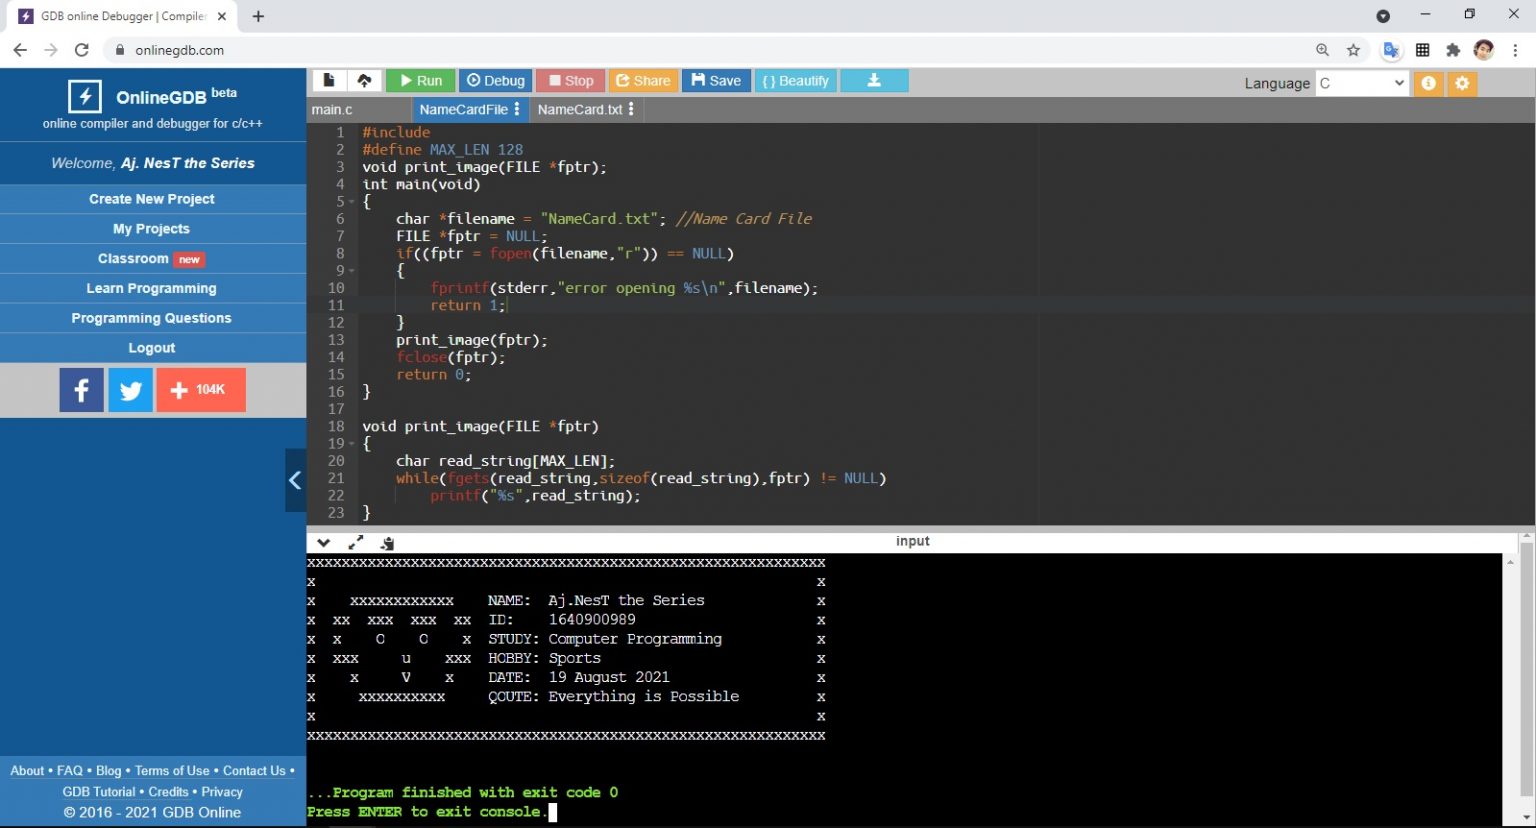Open the orange info icon button

(1428, 83)
